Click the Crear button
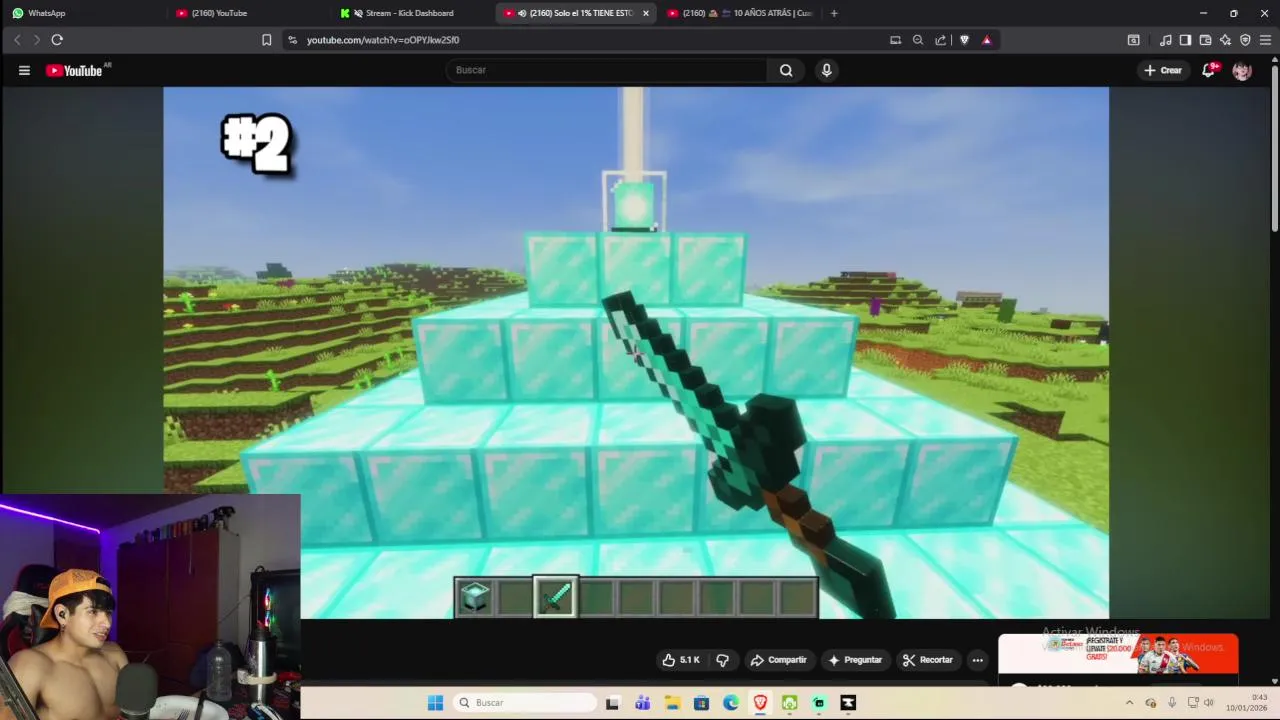 pos(1163,70)
